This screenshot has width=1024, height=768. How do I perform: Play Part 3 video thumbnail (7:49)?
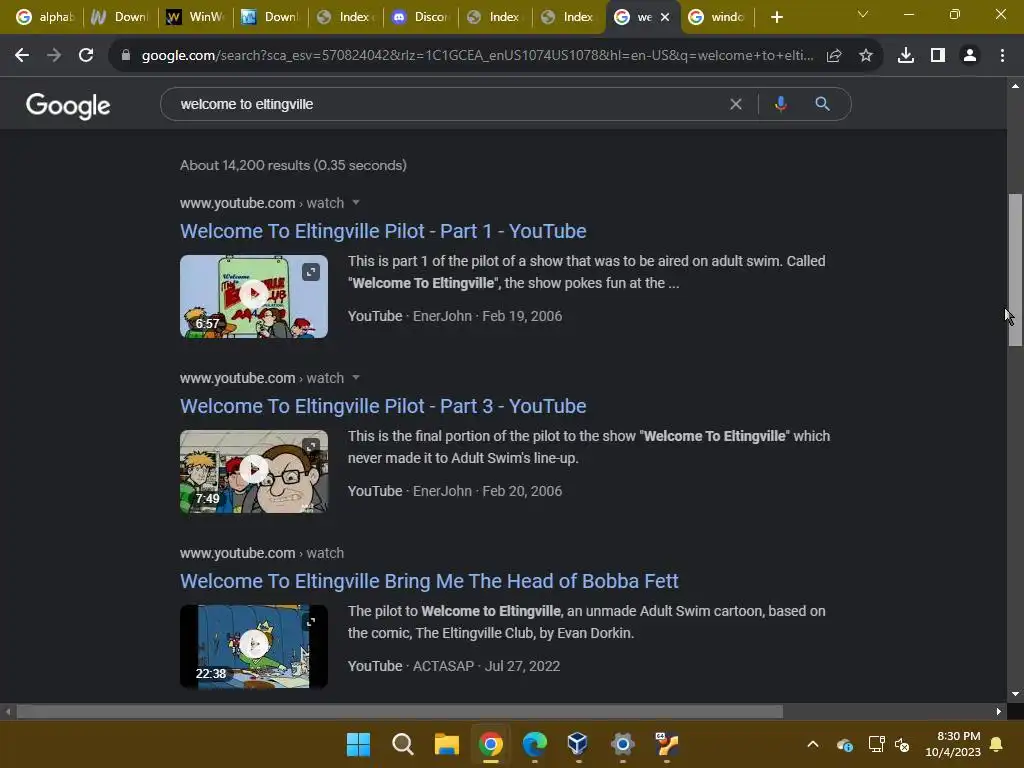254,470
